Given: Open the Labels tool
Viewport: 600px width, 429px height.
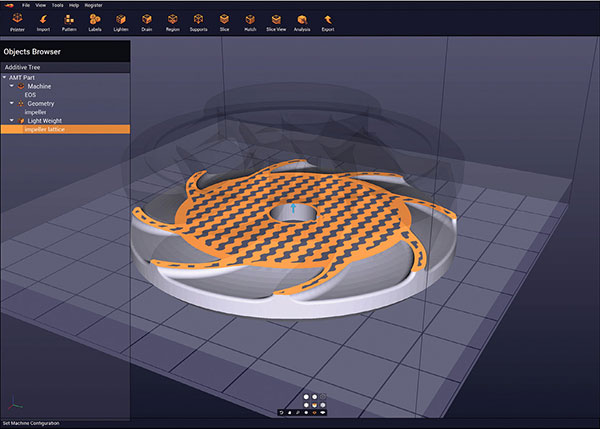Looking at the screenshot, I should click(95, 22).
